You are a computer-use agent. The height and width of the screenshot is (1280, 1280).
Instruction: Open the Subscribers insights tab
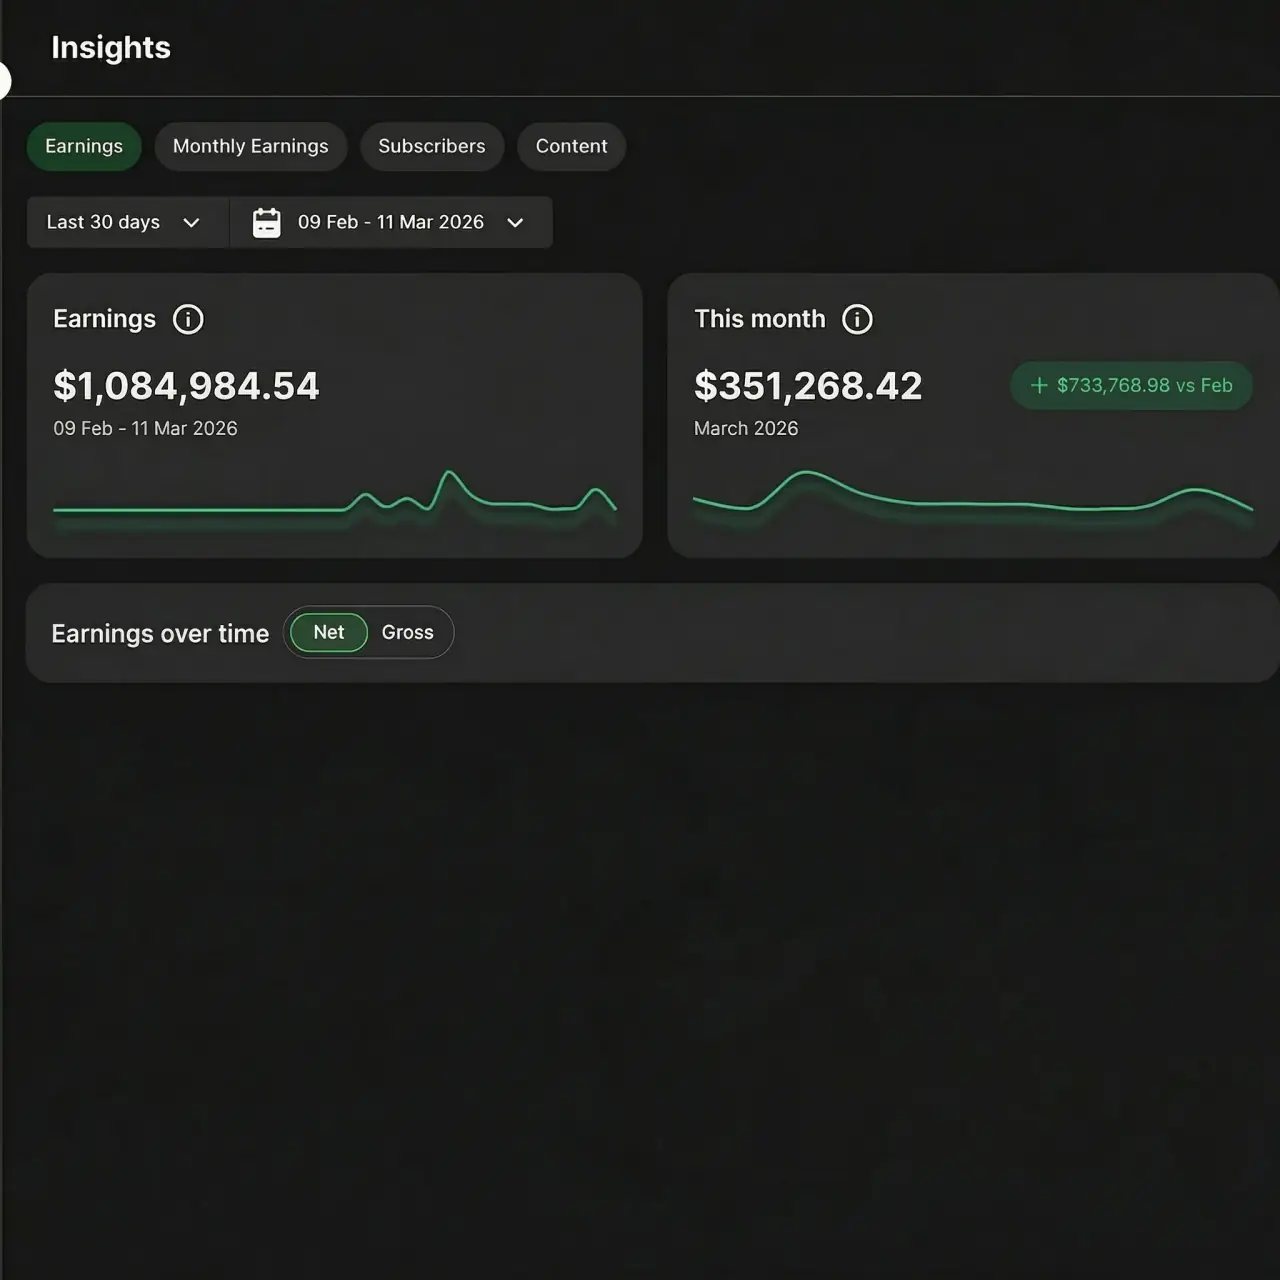[432, 146]
